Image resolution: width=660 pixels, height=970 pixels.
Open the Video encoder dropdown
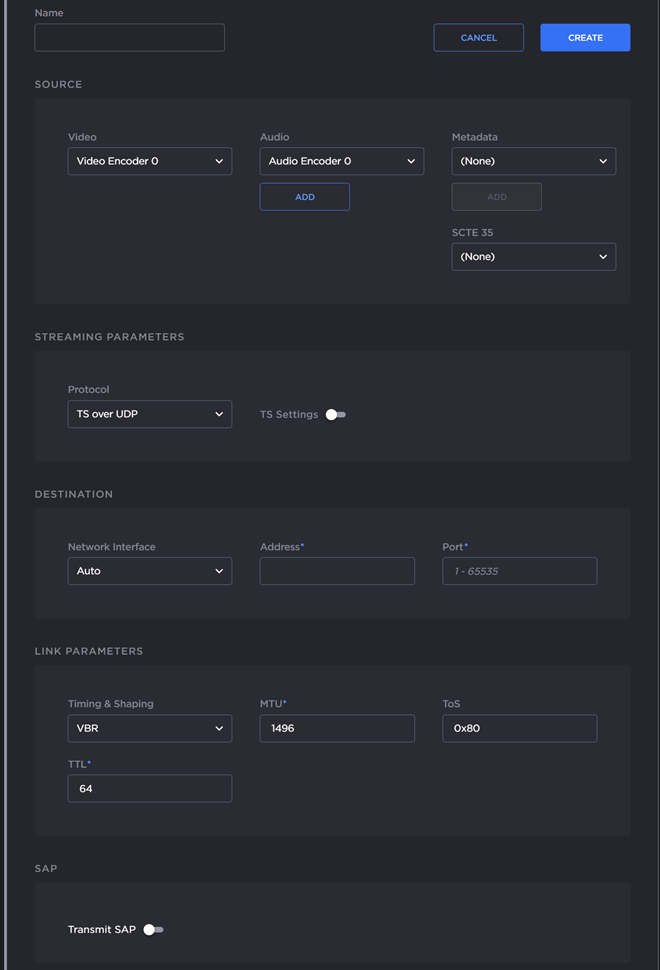(x=149, y=161)
